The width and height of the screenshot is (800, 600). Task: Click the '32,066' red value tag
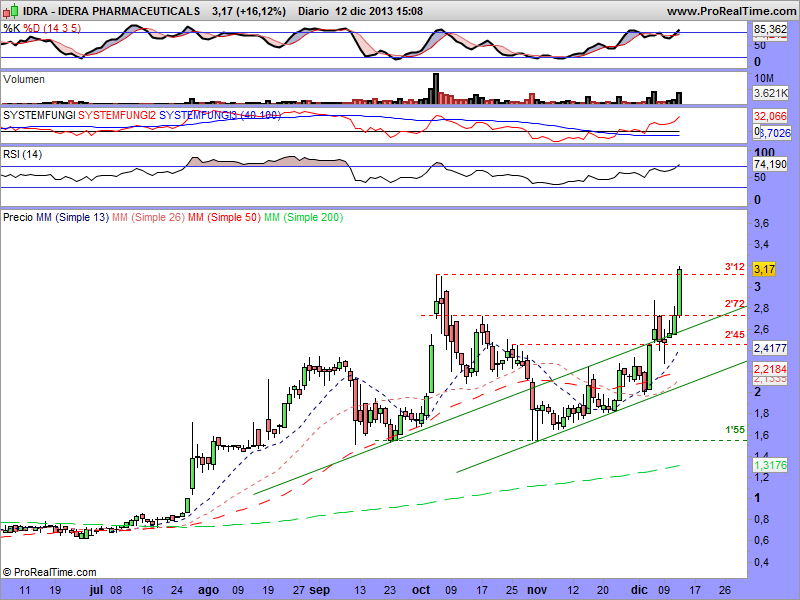[x=770, y=116]
